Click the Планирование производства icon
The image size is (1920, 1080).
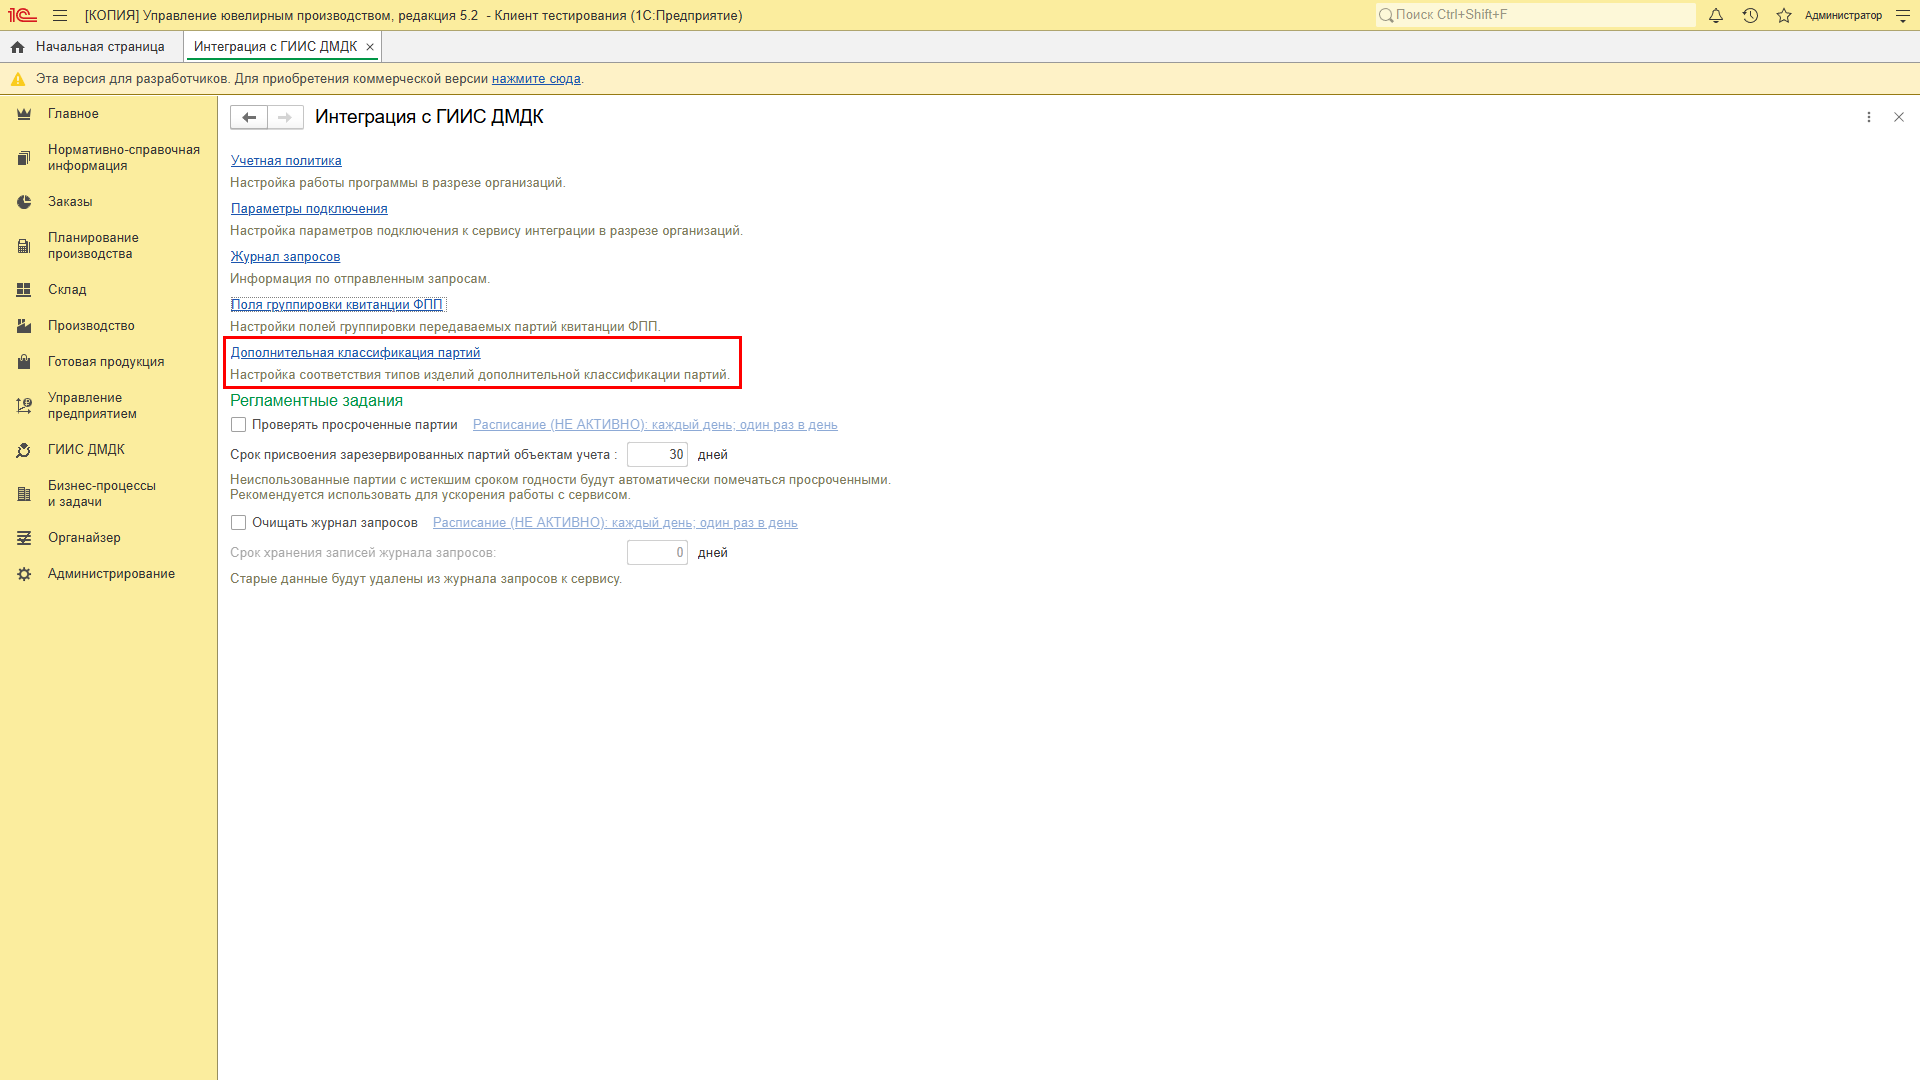click(x=24, y=246)
